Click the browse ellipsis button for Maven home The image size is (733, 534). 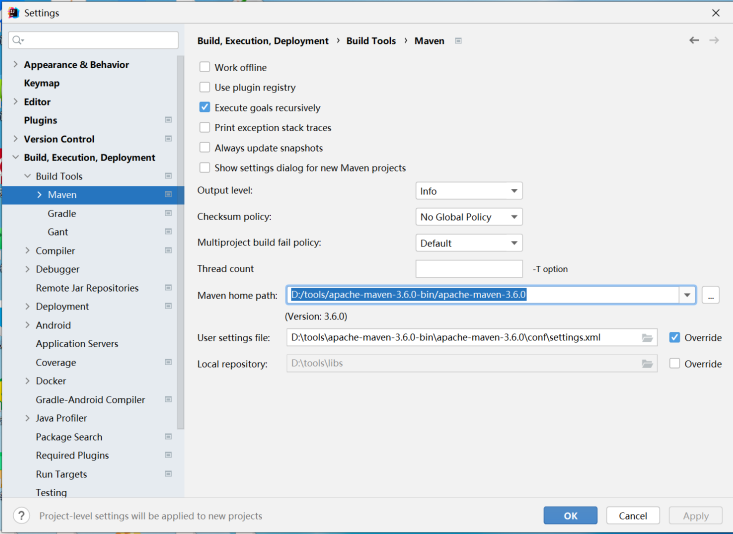click(x=711, y=295)
